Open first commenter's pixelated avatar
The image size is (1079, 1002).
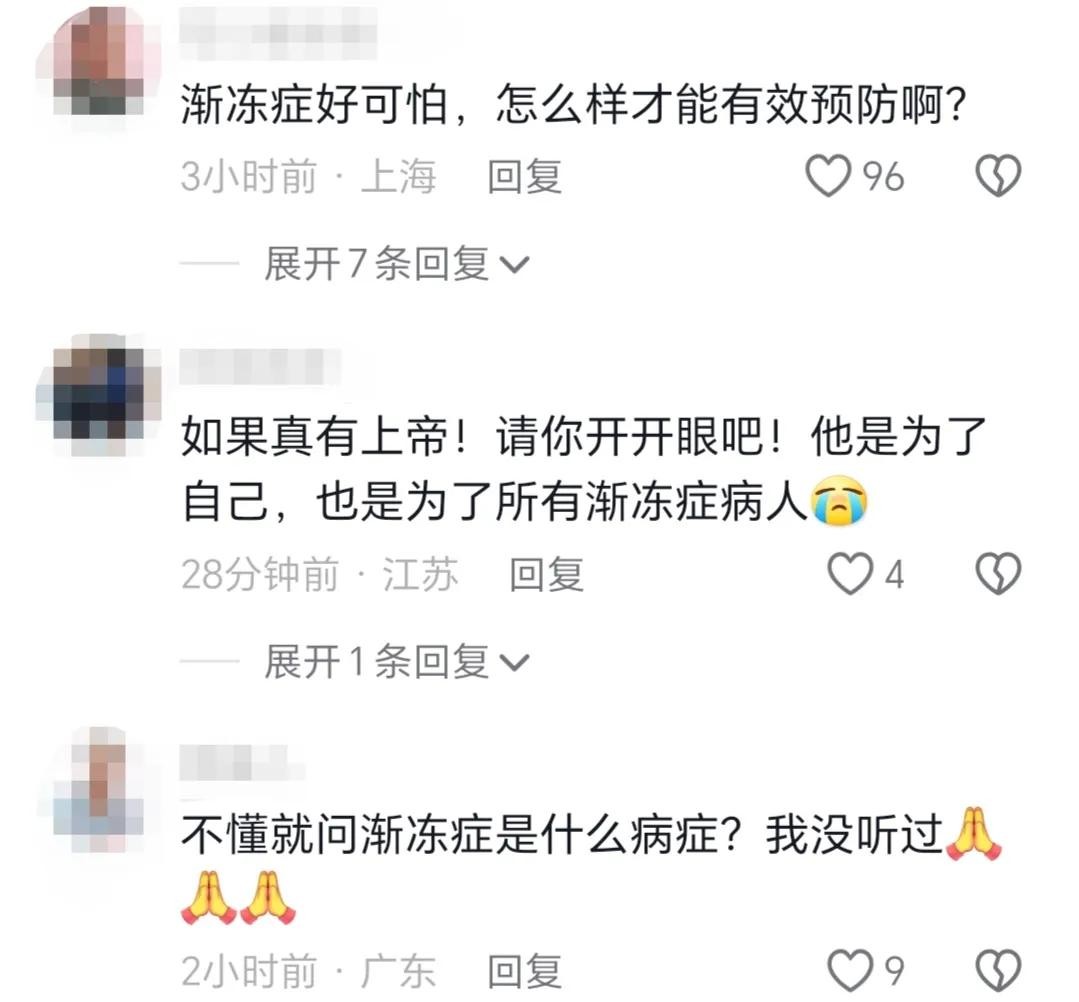click(99, 61)
